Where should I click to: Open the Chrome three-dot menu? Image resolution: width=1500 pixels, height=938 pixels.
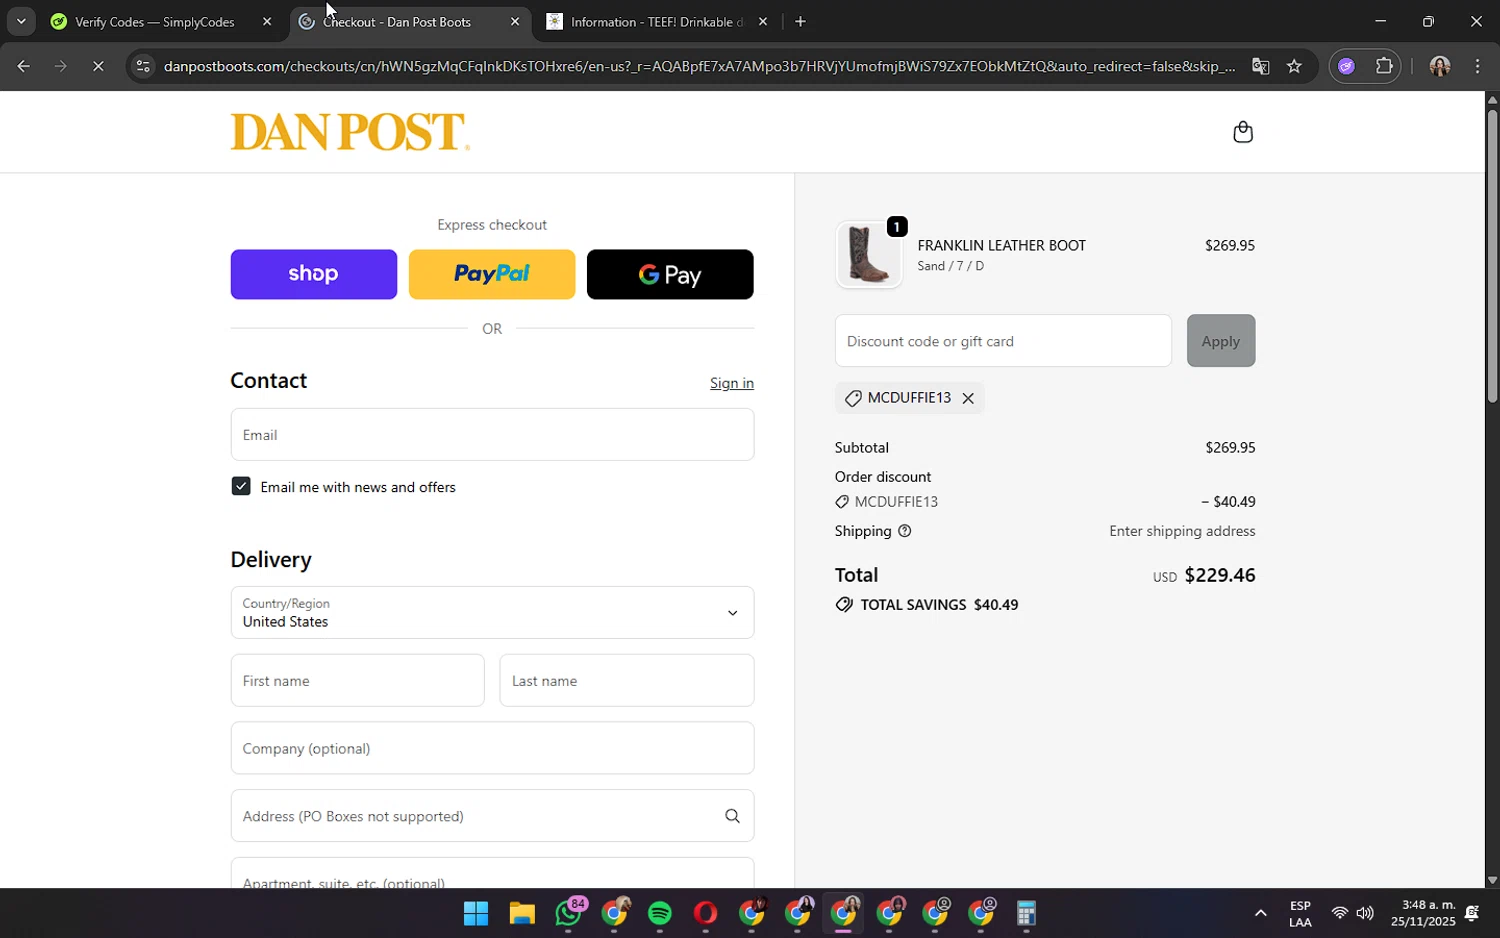1477,66
